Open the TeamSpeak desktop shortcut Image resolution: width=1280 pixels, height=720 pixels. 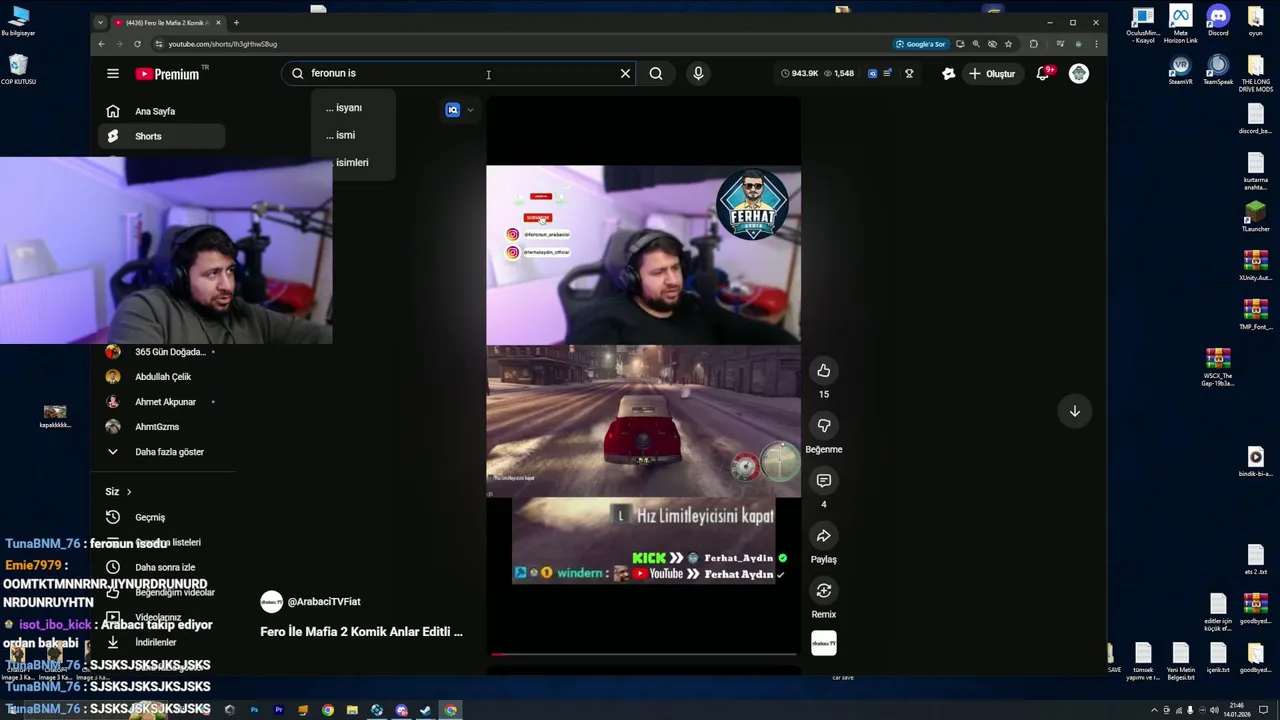pos(1218,70)
